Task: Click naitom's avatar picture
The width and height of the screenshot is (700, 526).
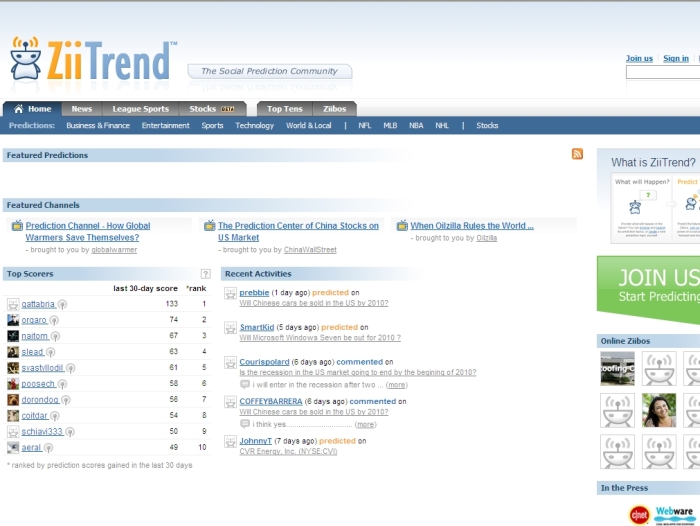Action: [x=13, y=336]
